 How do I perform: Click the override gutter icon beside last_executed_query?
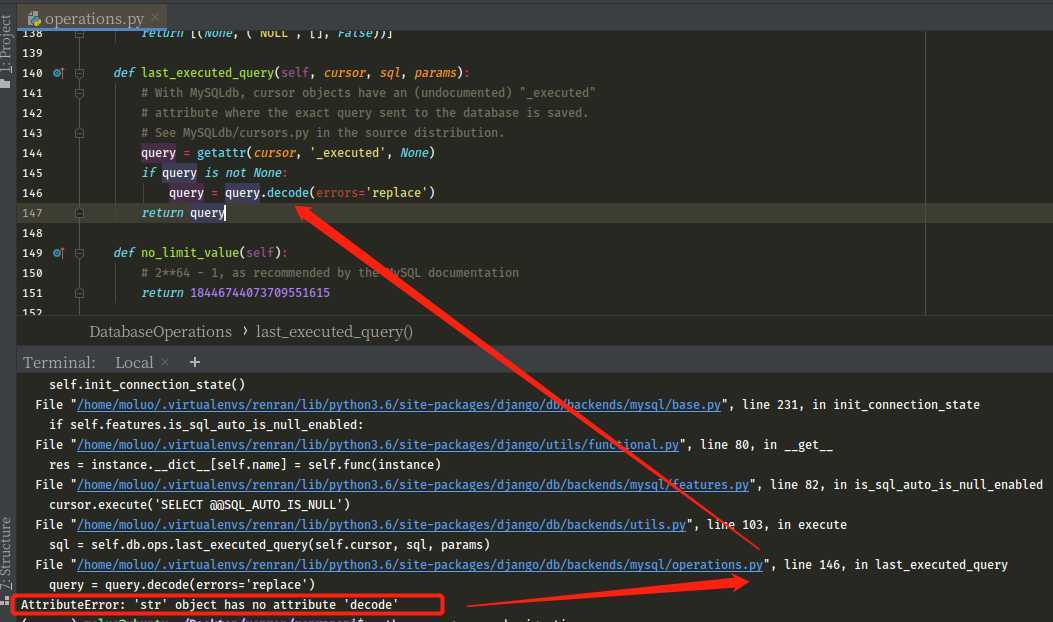click(x=57, y=73)
